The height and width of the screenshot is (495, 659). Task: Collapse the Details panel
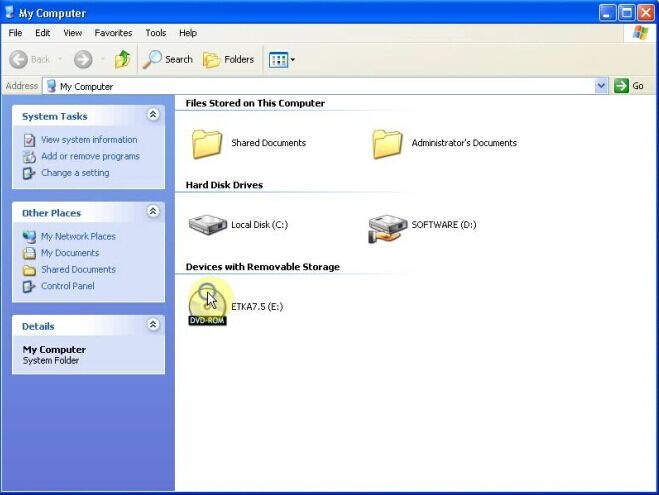point(153,325)
